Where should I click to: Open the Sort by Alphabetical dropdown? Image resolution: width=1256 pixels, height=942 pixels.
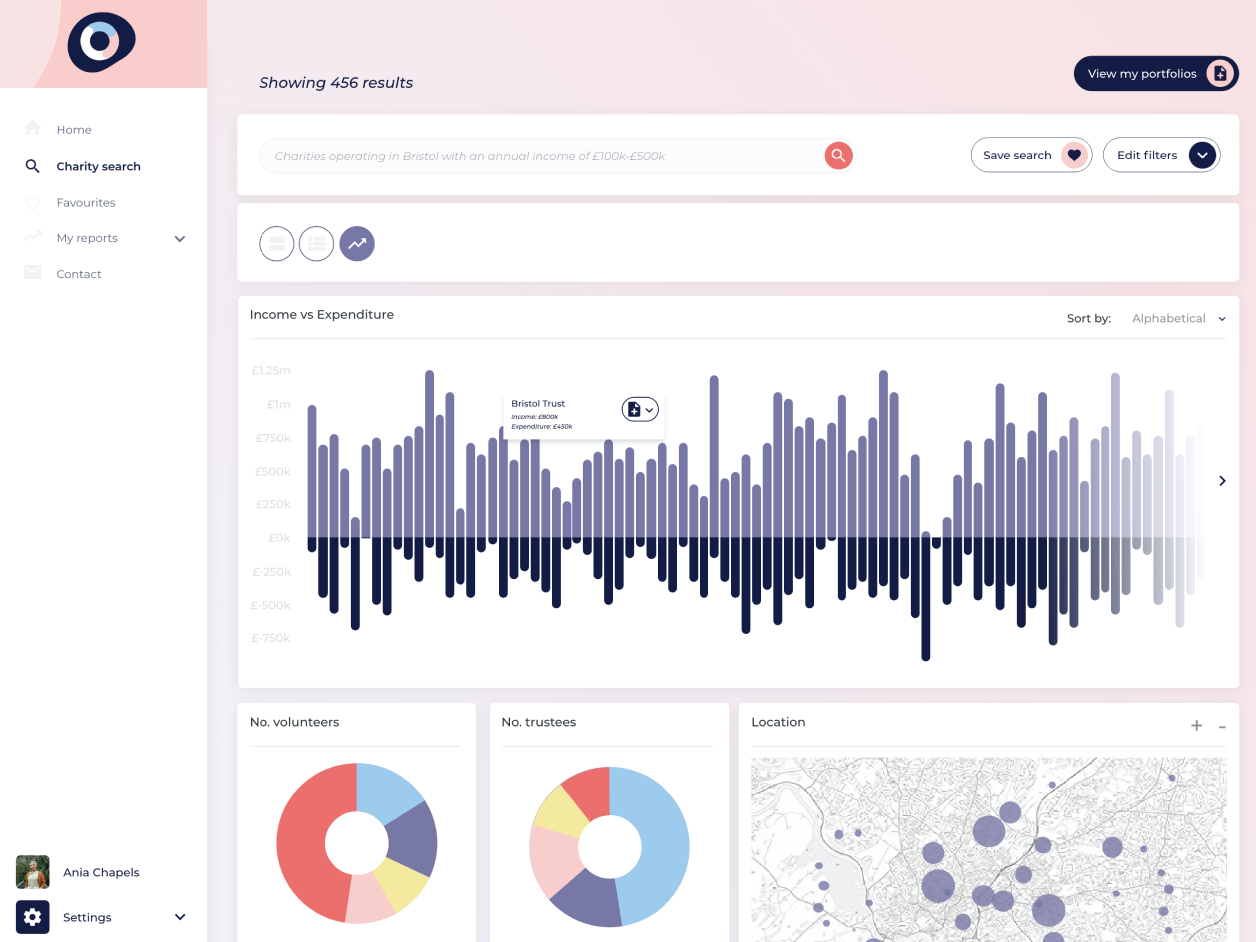coord(1178,319)
